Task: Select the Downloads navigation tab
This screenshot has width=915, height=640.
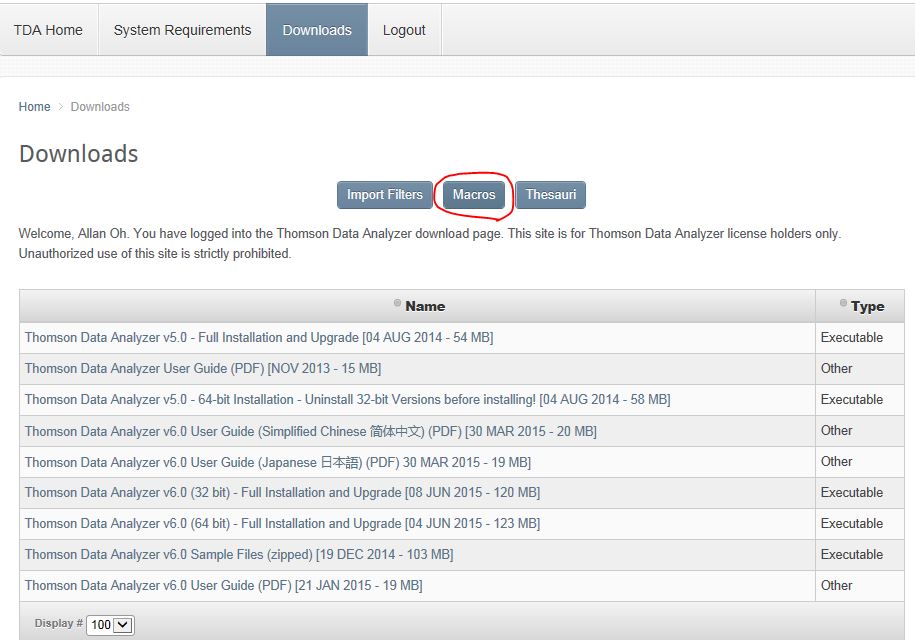Action: click(317, 30)
